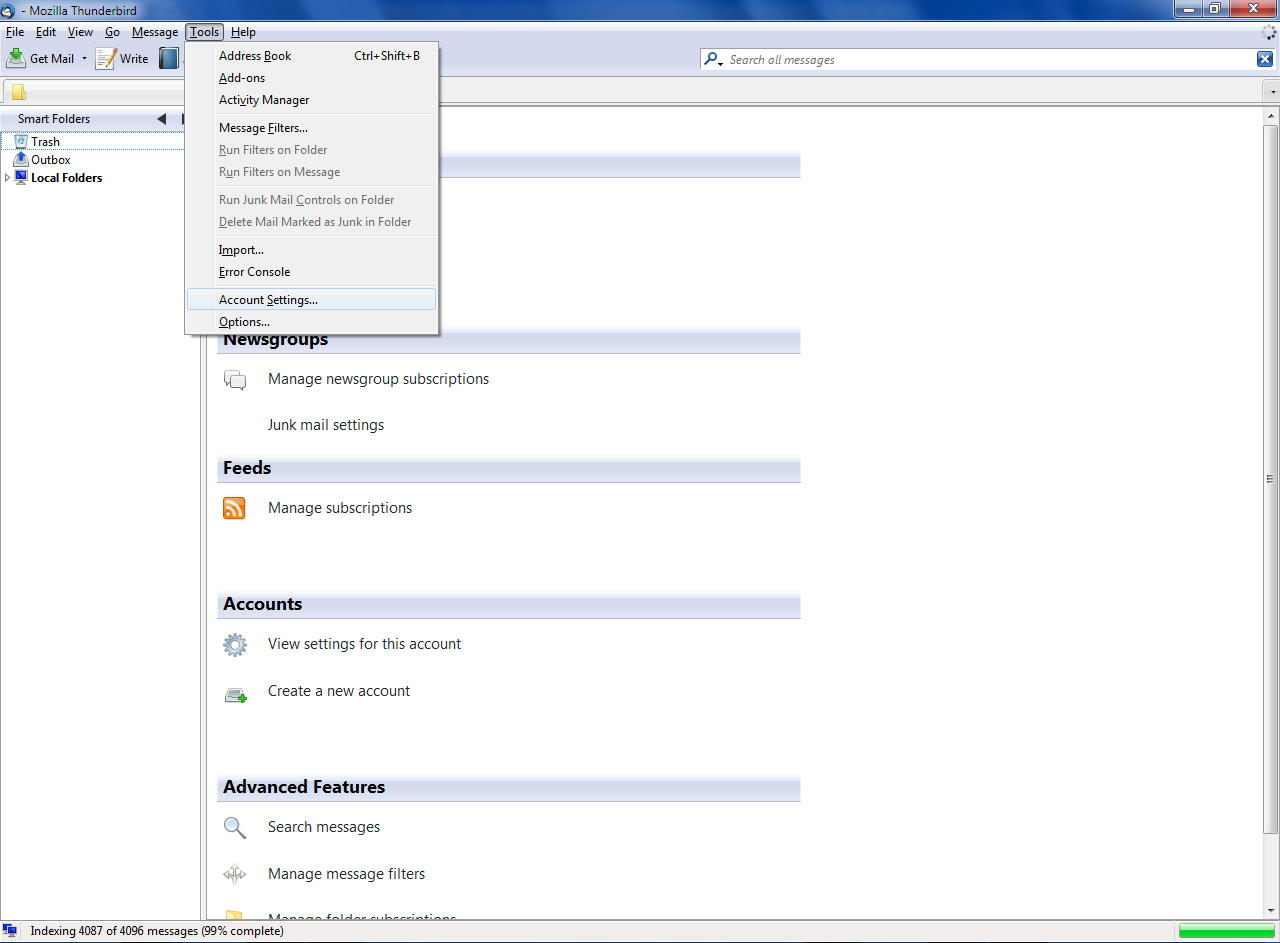Choose Address Book from Tools menu

pos(312,56)
